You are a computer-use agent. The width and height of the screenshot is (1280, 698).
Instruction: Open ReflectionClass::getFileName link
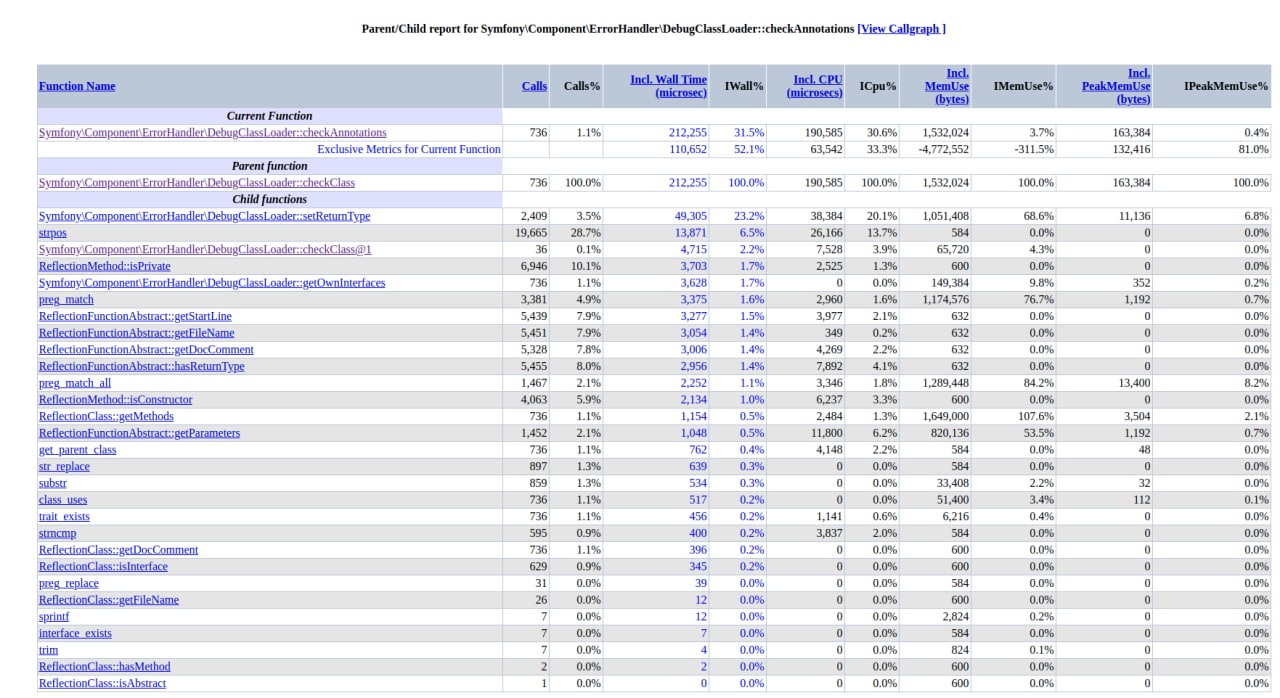point(109,600)
